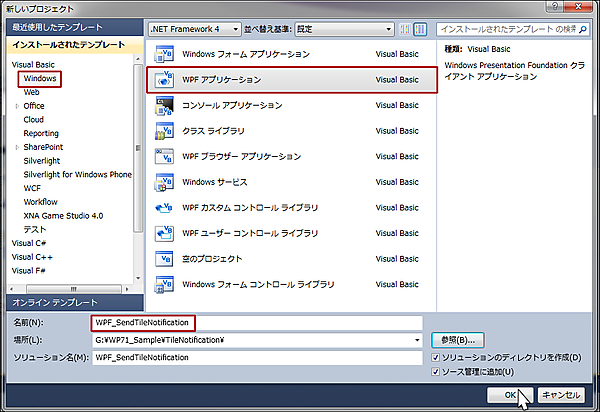This screenshot has height=412, width=600.
Task: Open the オンライン テンプレート section
Action: (x=70, y=302)
